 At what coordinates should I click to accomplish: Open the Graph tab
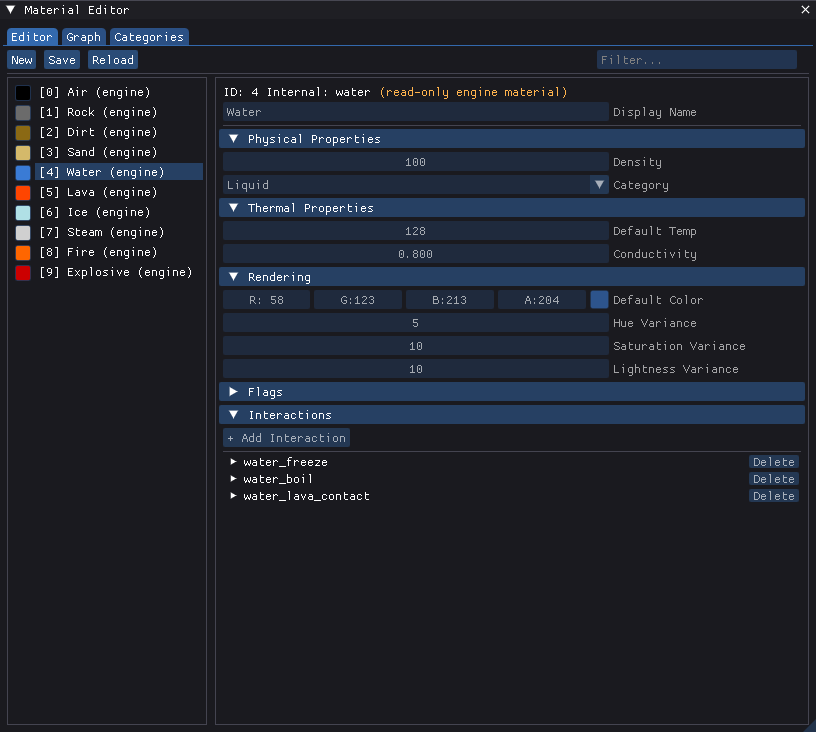pyautogui.click(x=83, y=37)
